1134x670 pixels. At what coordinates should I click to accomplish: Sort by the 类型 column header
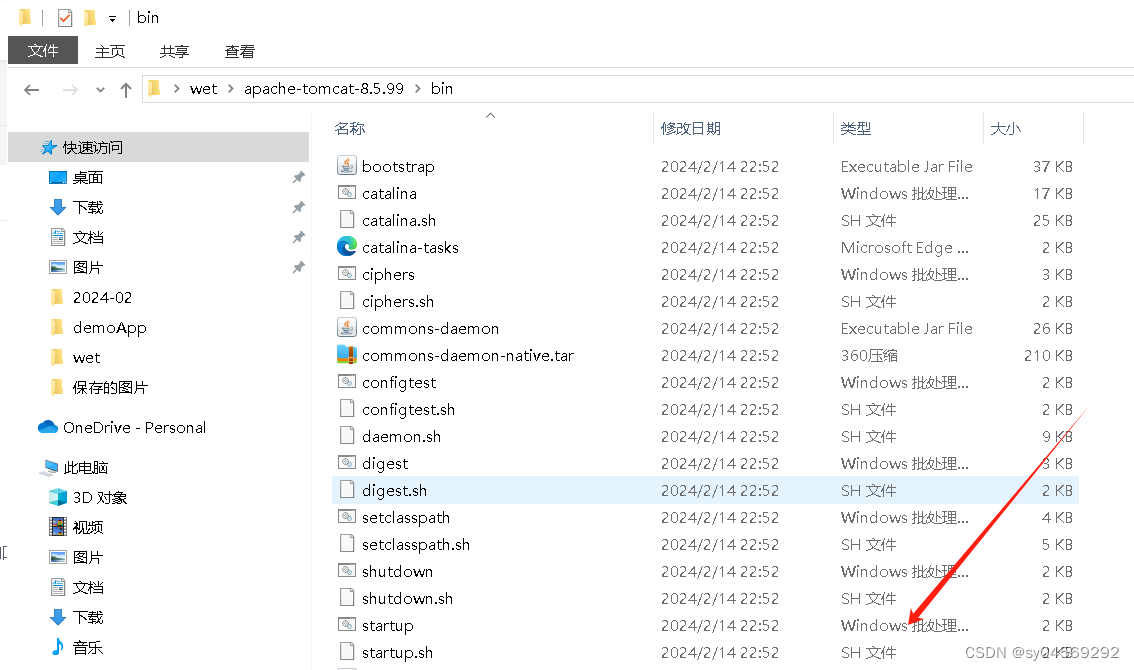pyautogui.click(x=856, y=129)
